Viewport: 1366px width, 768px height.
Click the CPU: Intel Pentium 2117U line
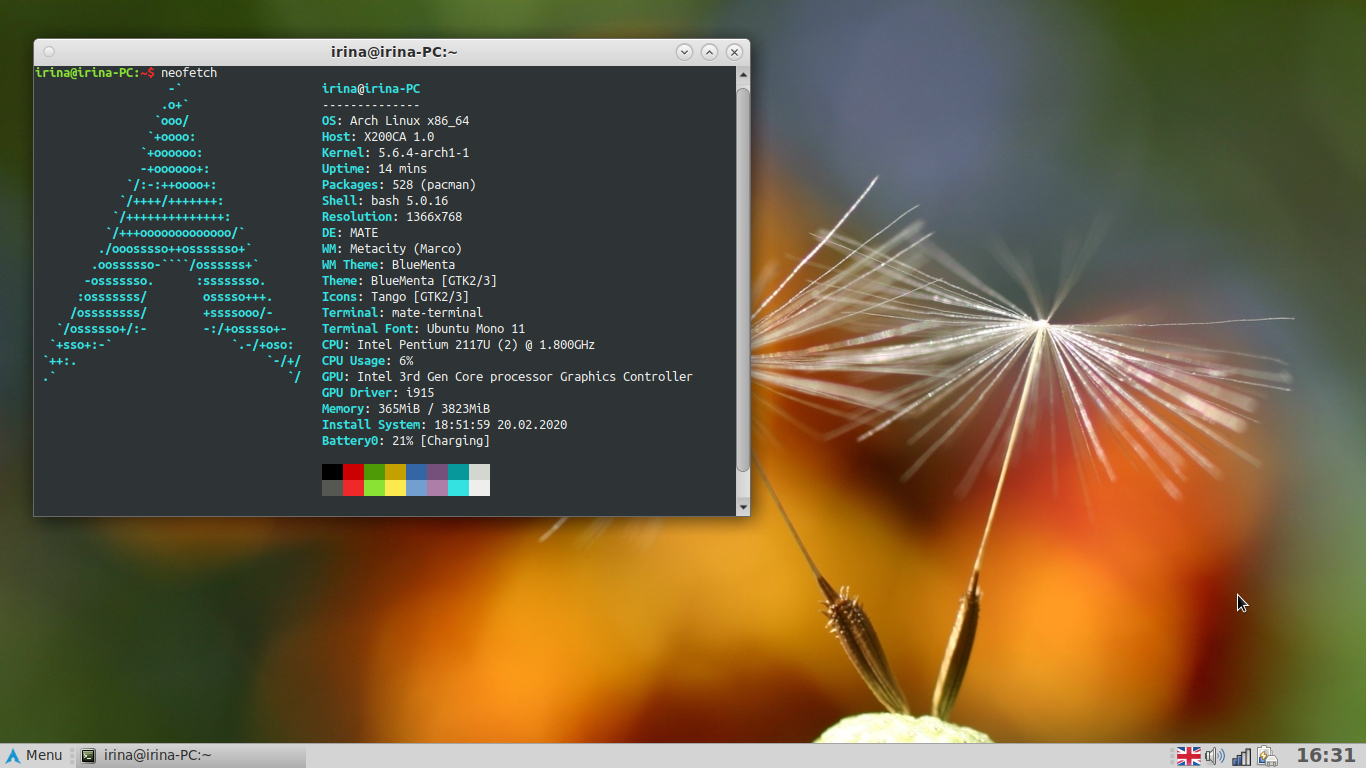458,345
